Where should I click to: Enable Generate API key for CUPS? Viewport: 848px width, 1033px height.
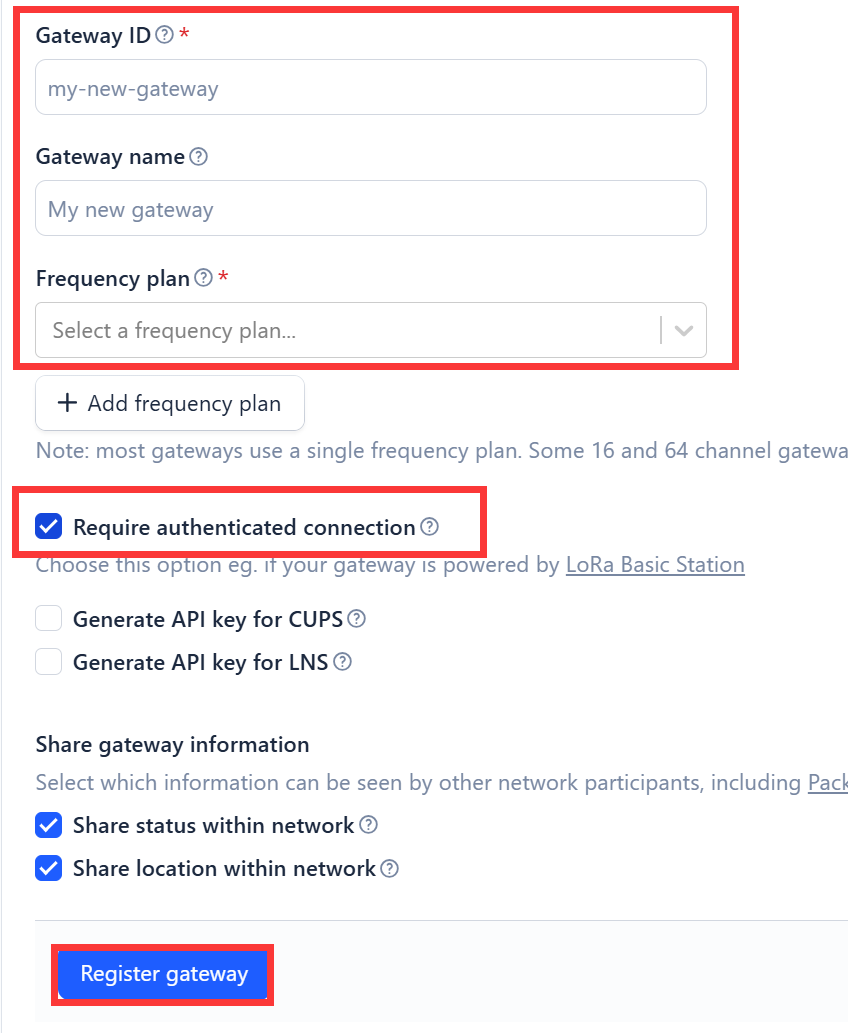tap(49, 619)
